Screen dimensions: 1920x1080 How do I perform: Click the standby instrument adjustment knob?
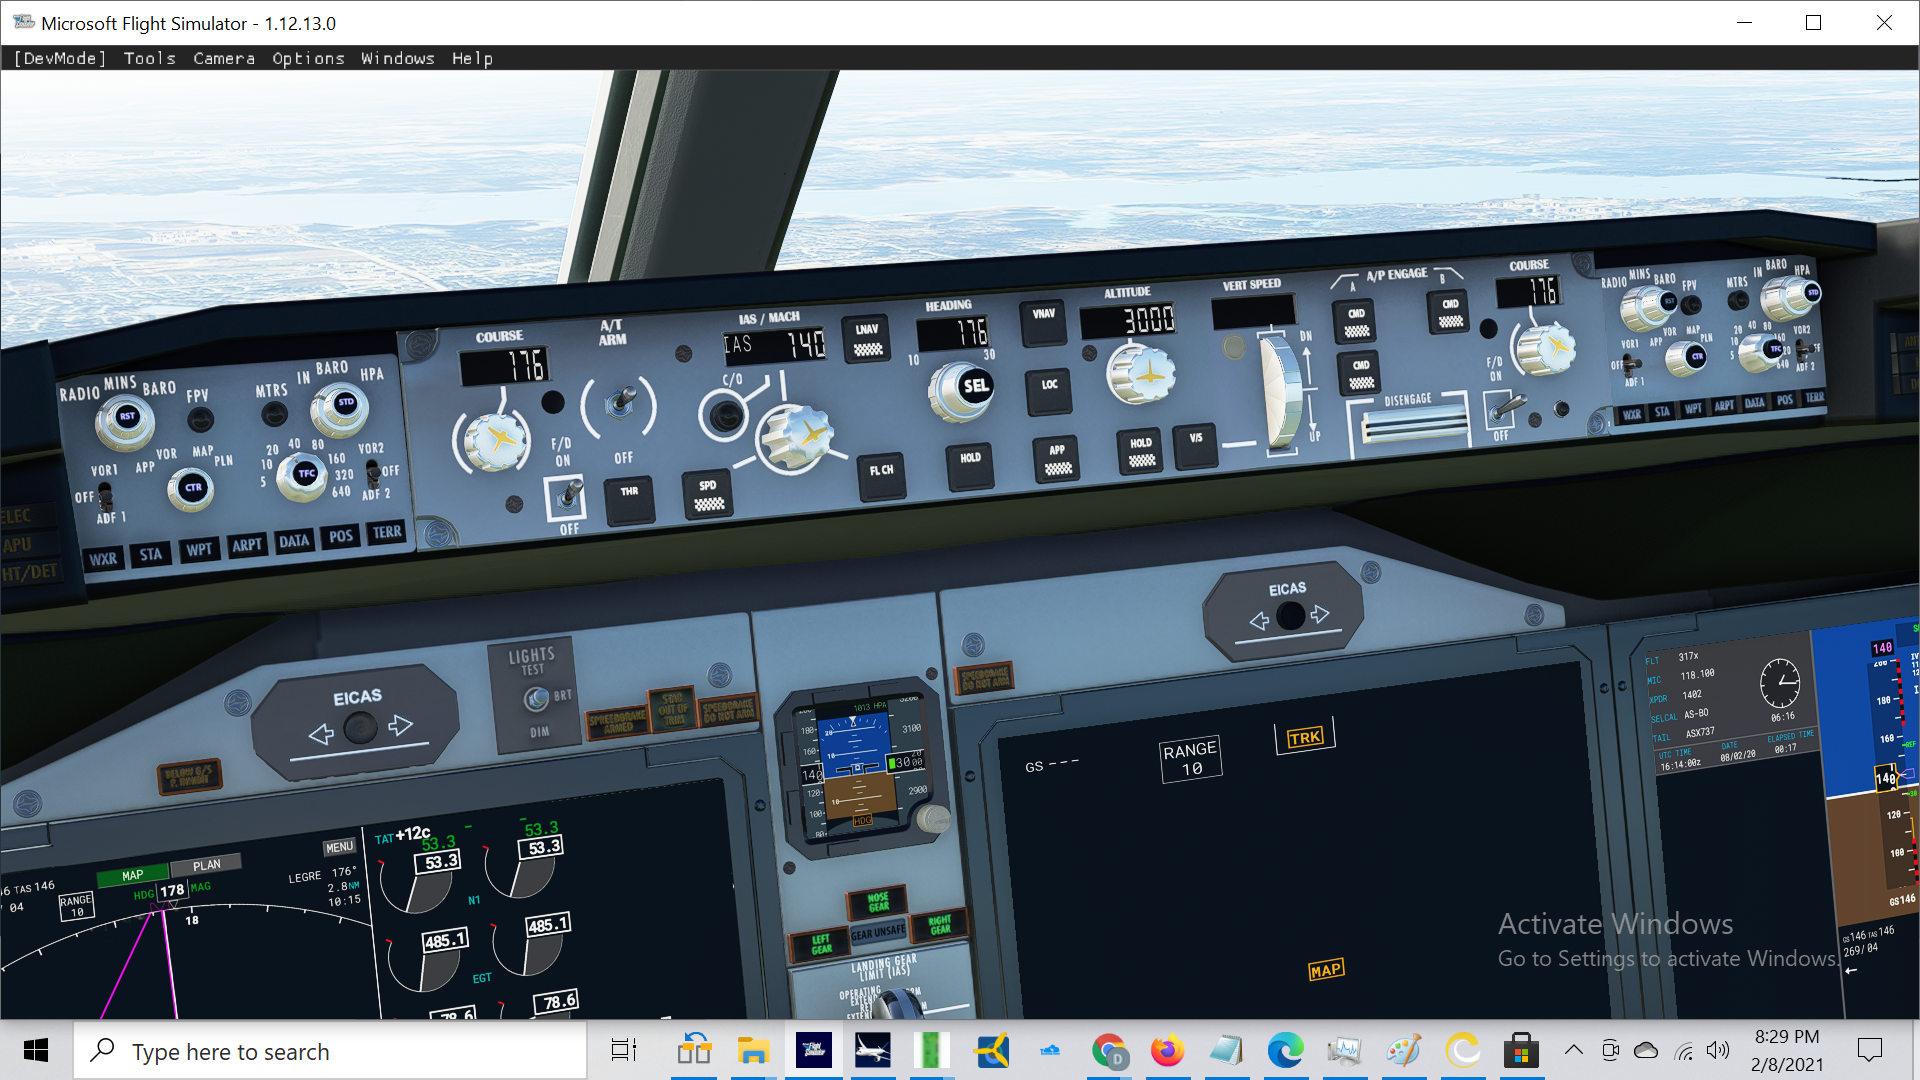click(x=933, y=819)
